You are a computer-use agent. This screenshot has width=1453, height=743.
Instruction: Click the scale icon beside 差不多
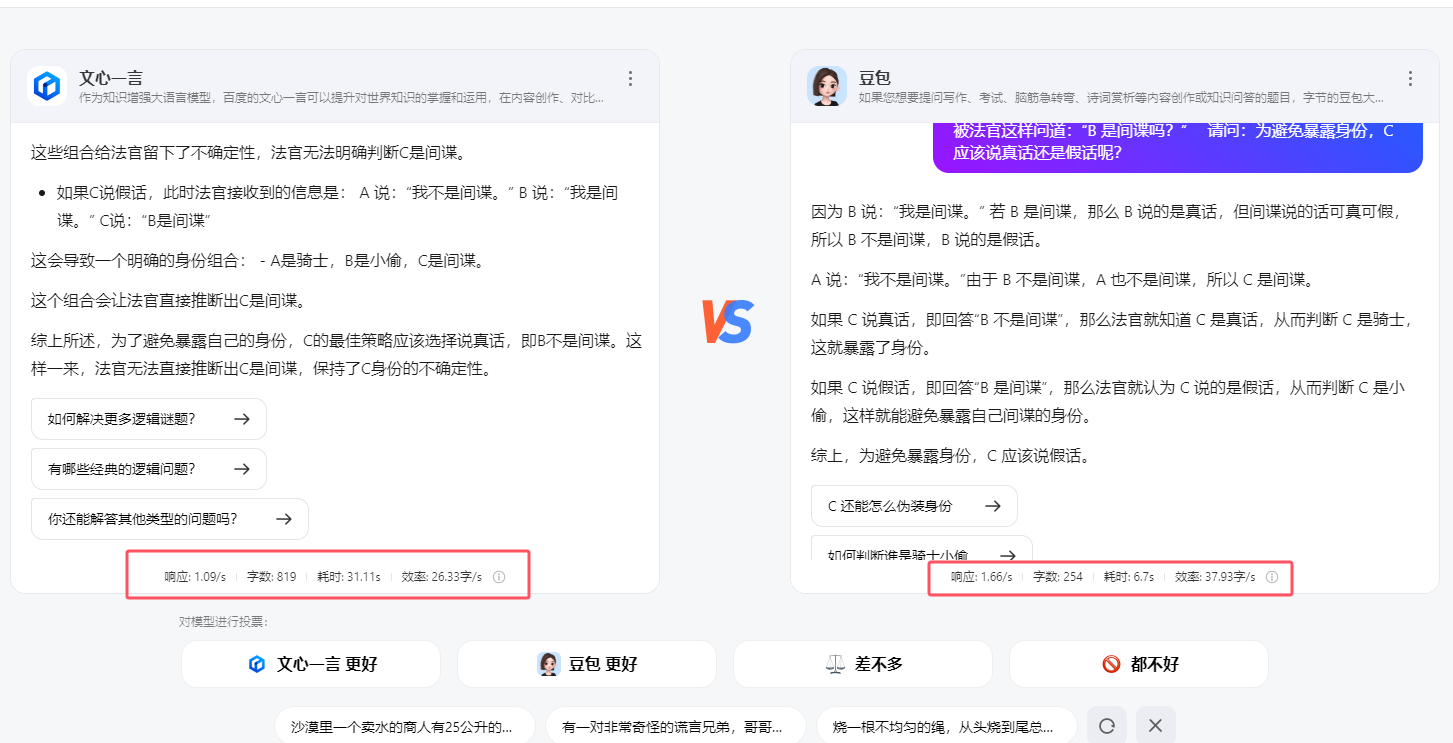pyautogui.click(x=835, y=664)
